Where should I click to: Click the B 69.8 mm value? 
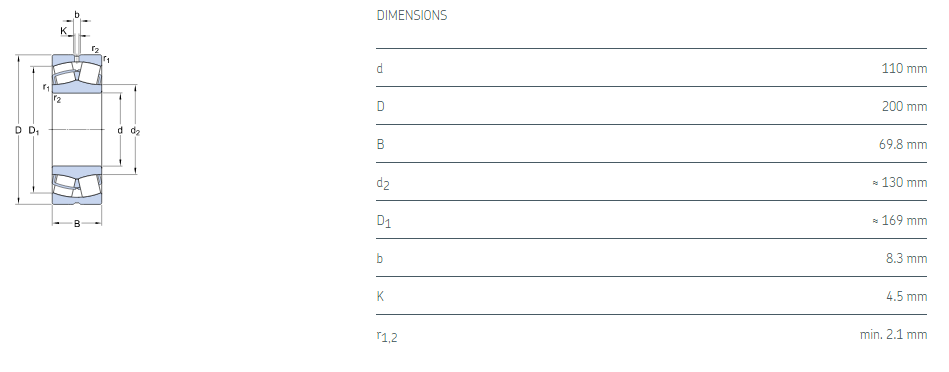pyautogui.click(x=902, y=145)
